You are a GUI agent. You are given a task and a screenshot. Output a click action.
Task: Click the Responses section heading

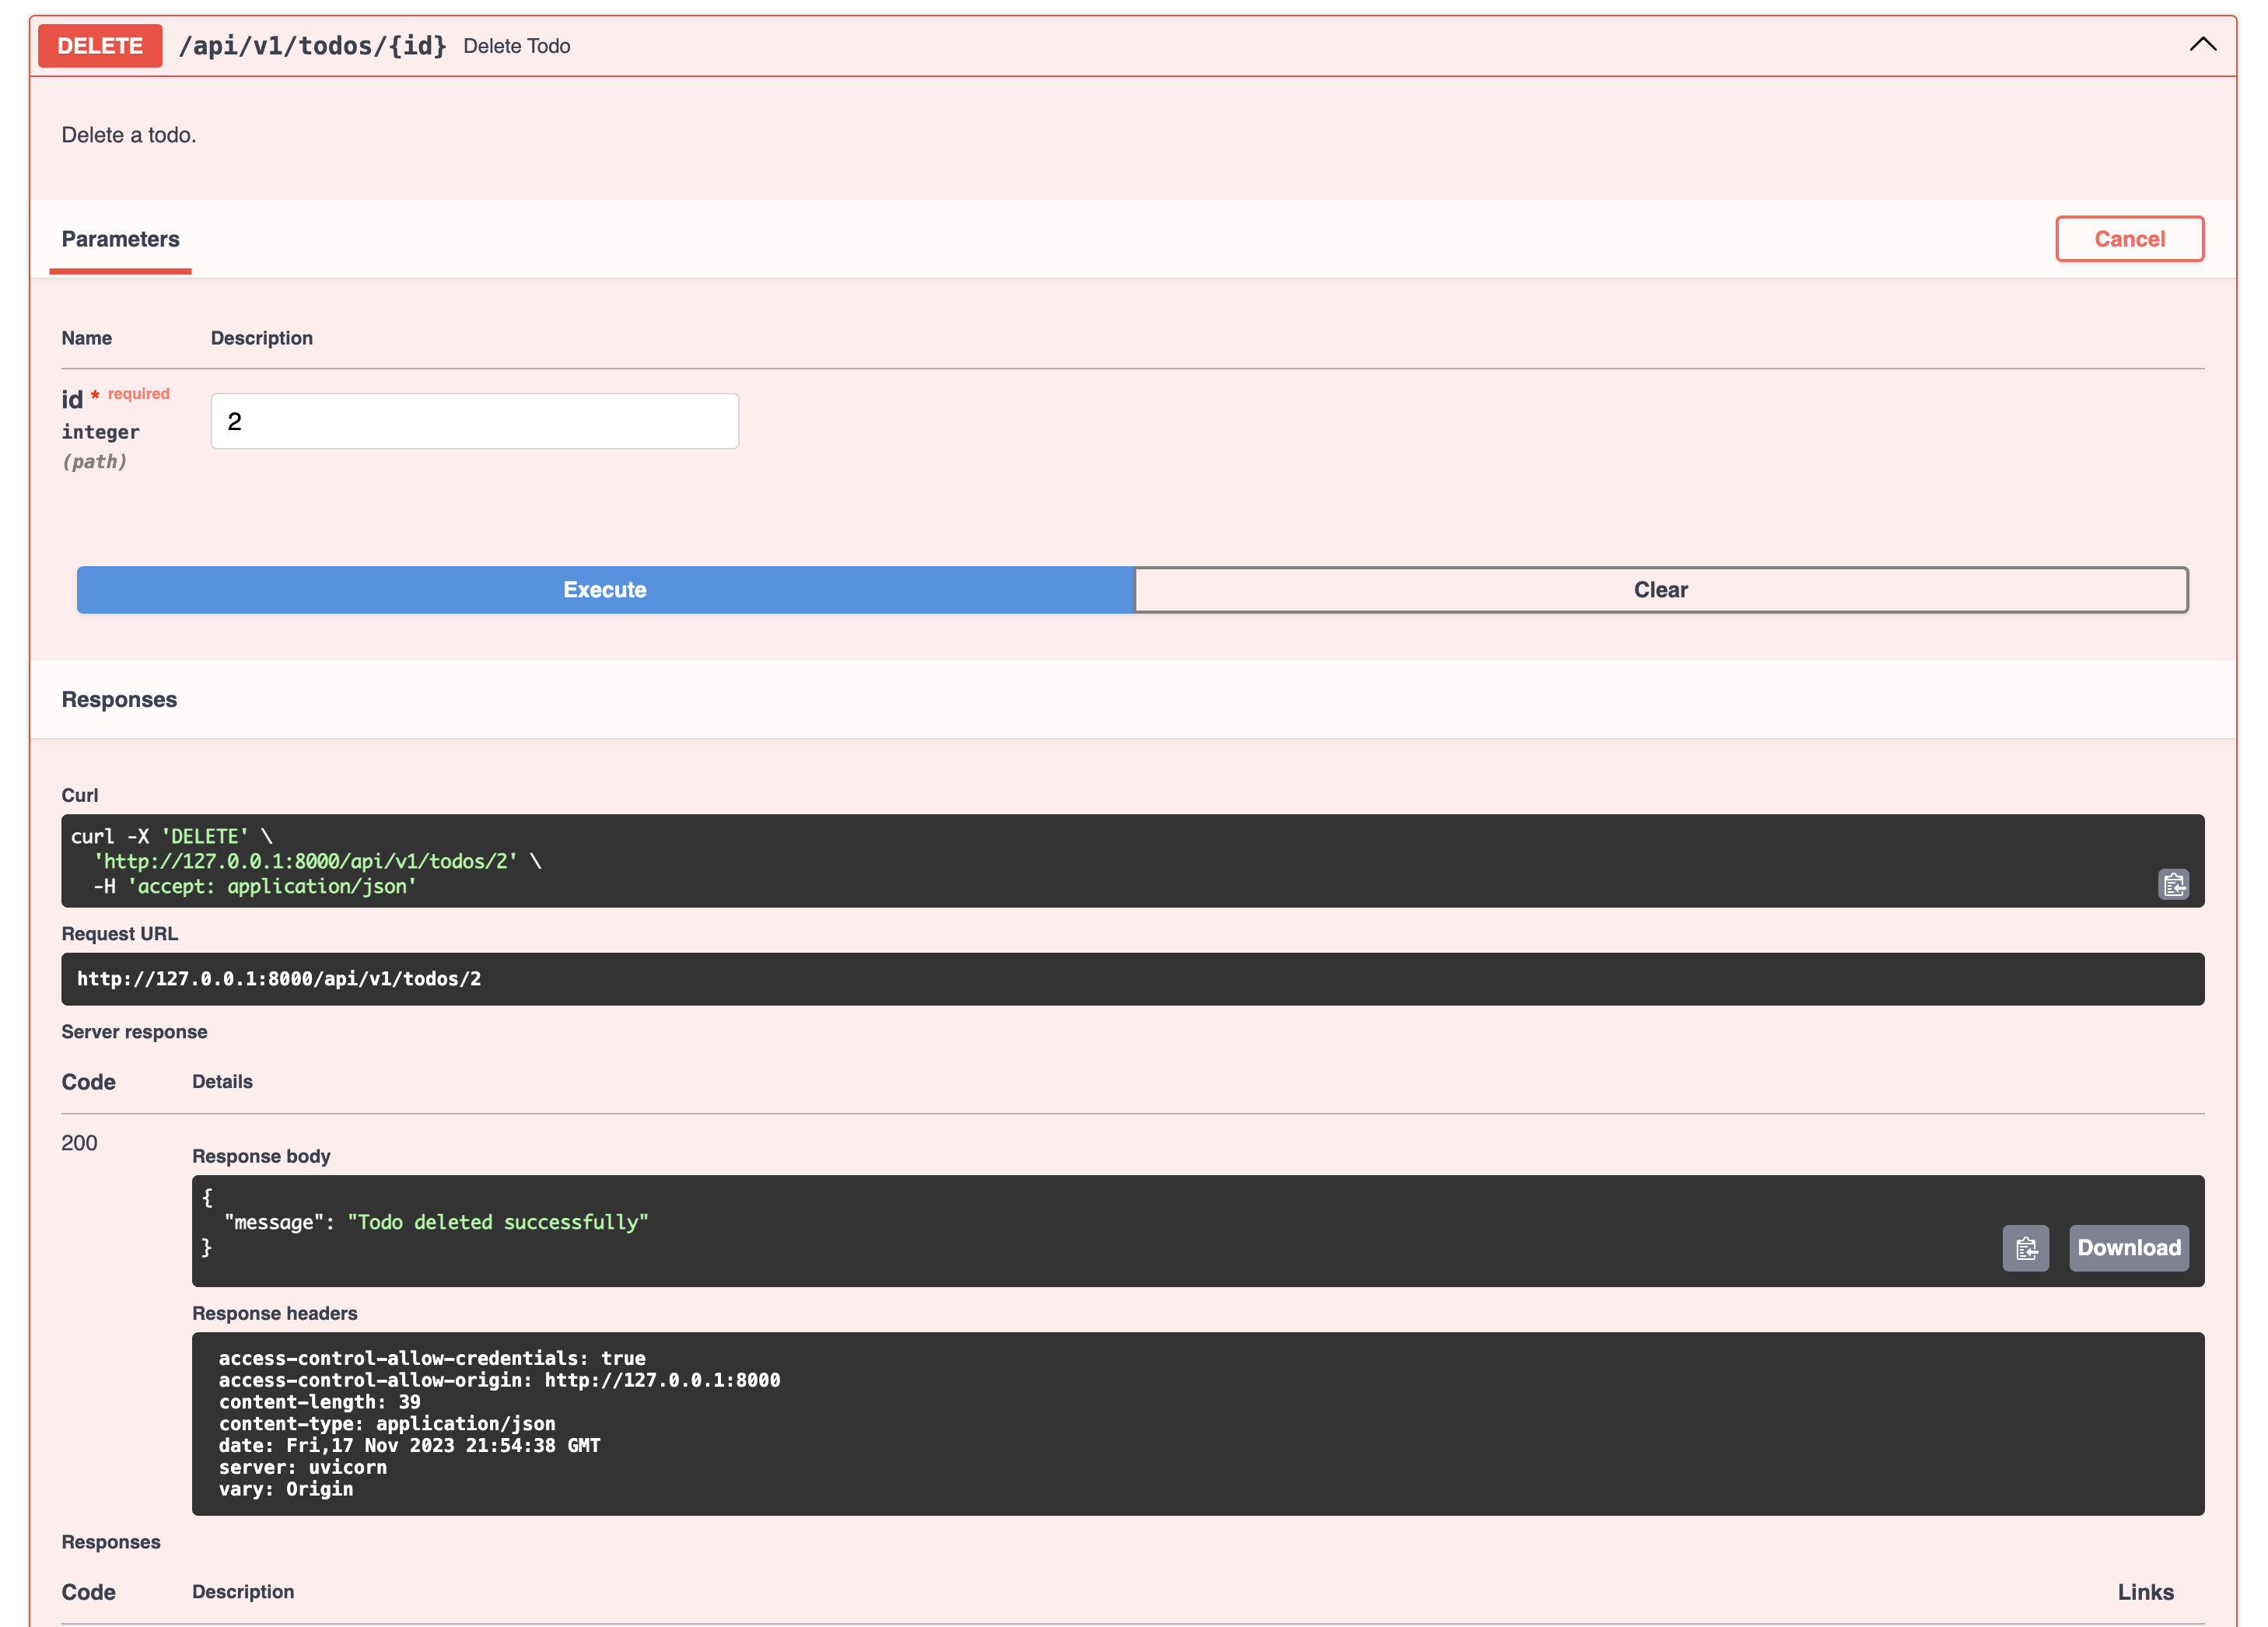(119, 700)
